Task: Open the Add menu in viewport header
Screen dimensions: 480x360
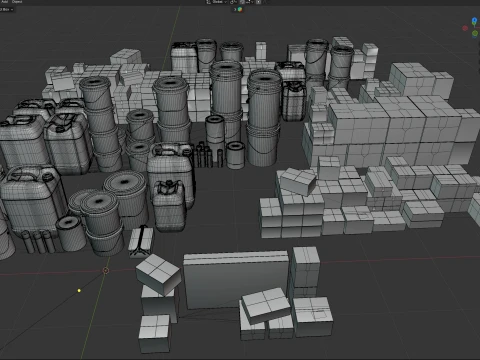Action: click(5, 2)
